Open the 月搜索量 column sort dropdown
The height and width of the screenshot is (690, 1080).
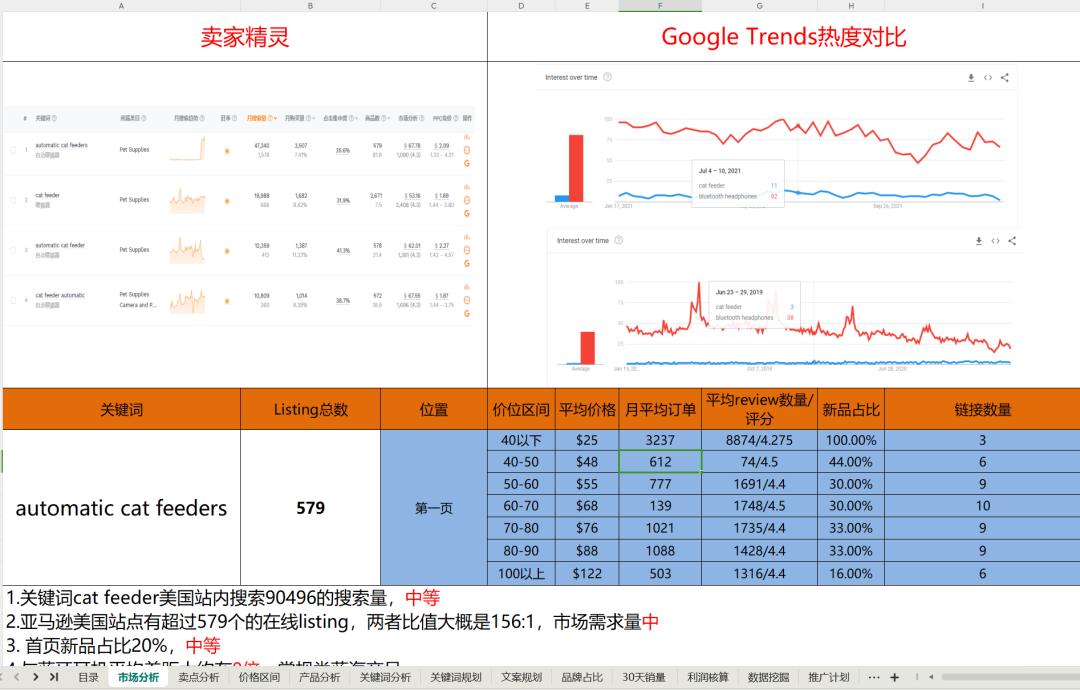[273, 119]
